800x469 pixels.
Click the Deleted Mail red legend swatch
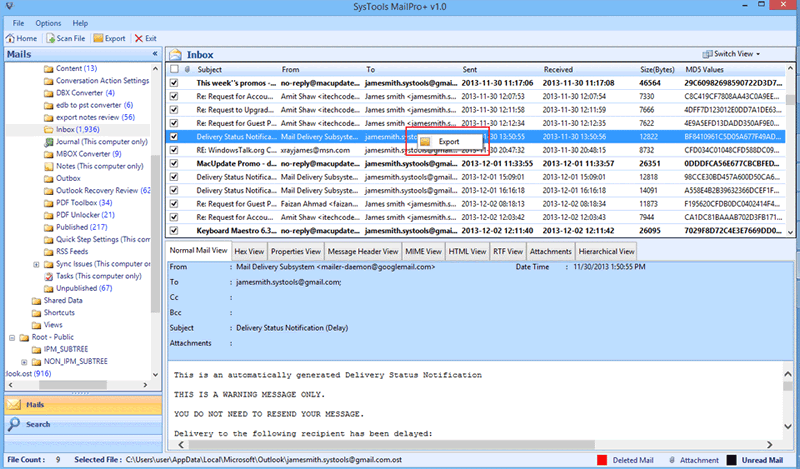click(602, 460)
